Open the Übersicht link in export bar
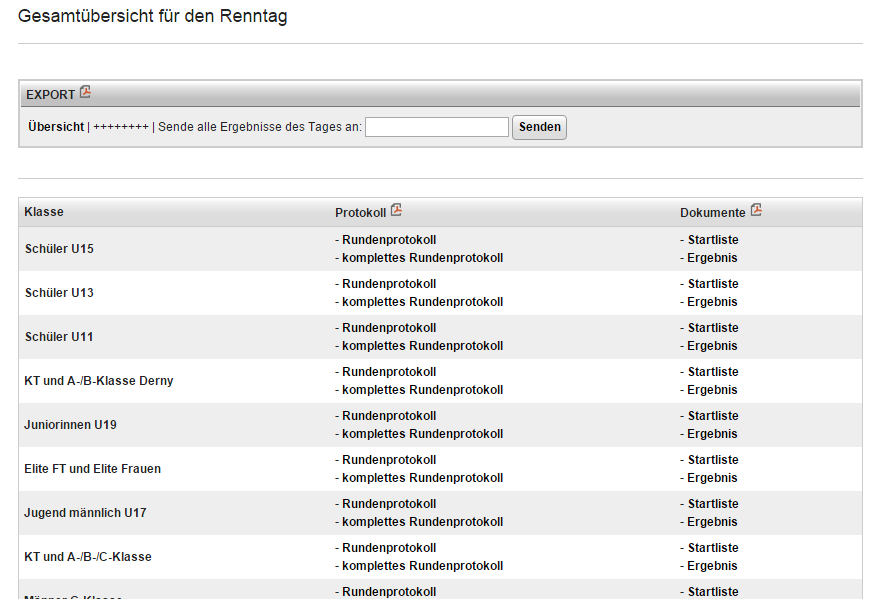 pyautogui.click(x=56, y=127)
